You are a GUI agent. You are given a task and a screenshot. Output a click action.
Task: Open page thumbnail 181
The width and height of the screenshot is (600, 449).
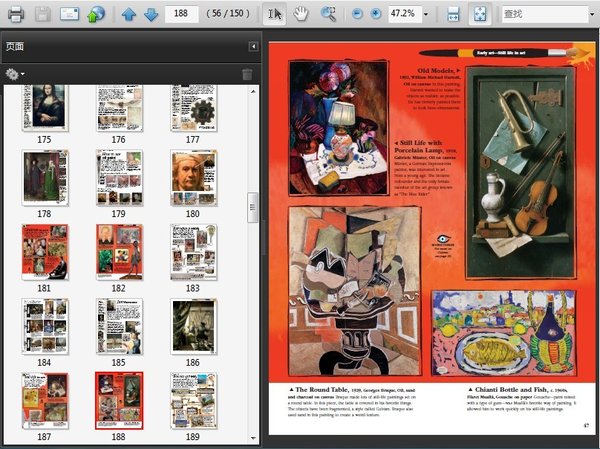pos(45,252)
